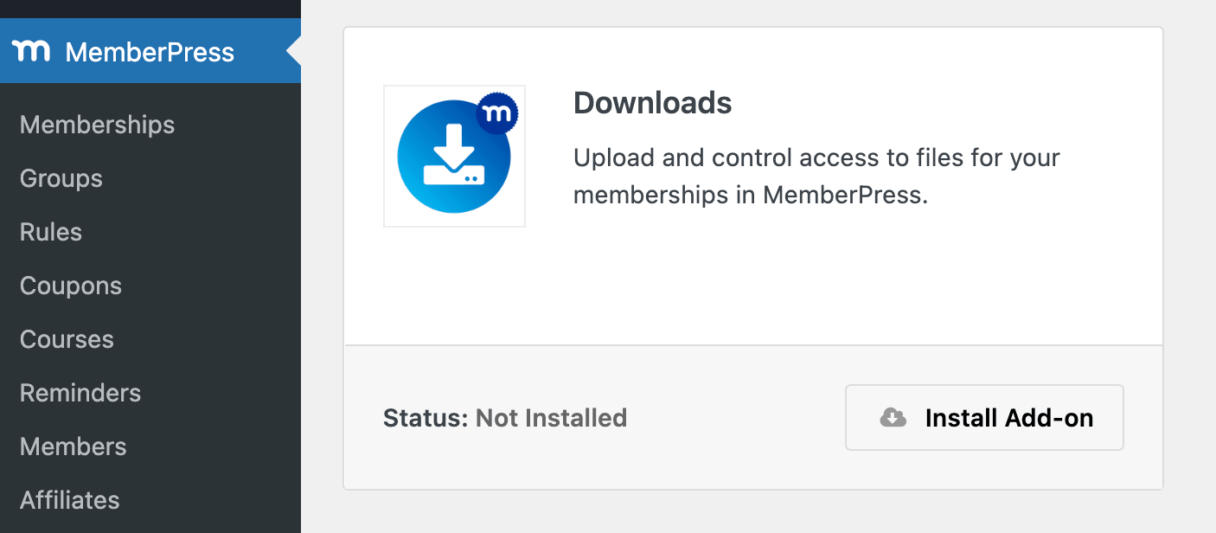This screenshot has height=533, width=1216.
Task: Click the Downloads add-on thumbnail image
Action: point(454,157)
